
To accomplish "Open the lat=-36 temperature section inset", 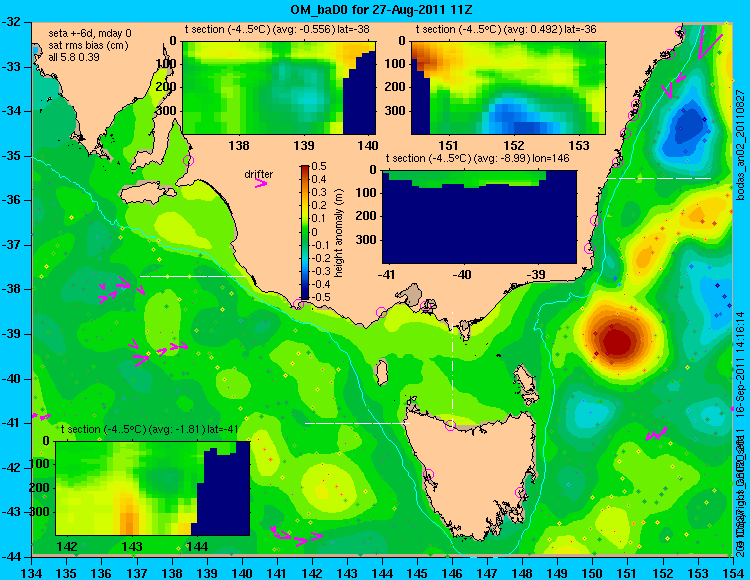I will click(x=508, y=88).
